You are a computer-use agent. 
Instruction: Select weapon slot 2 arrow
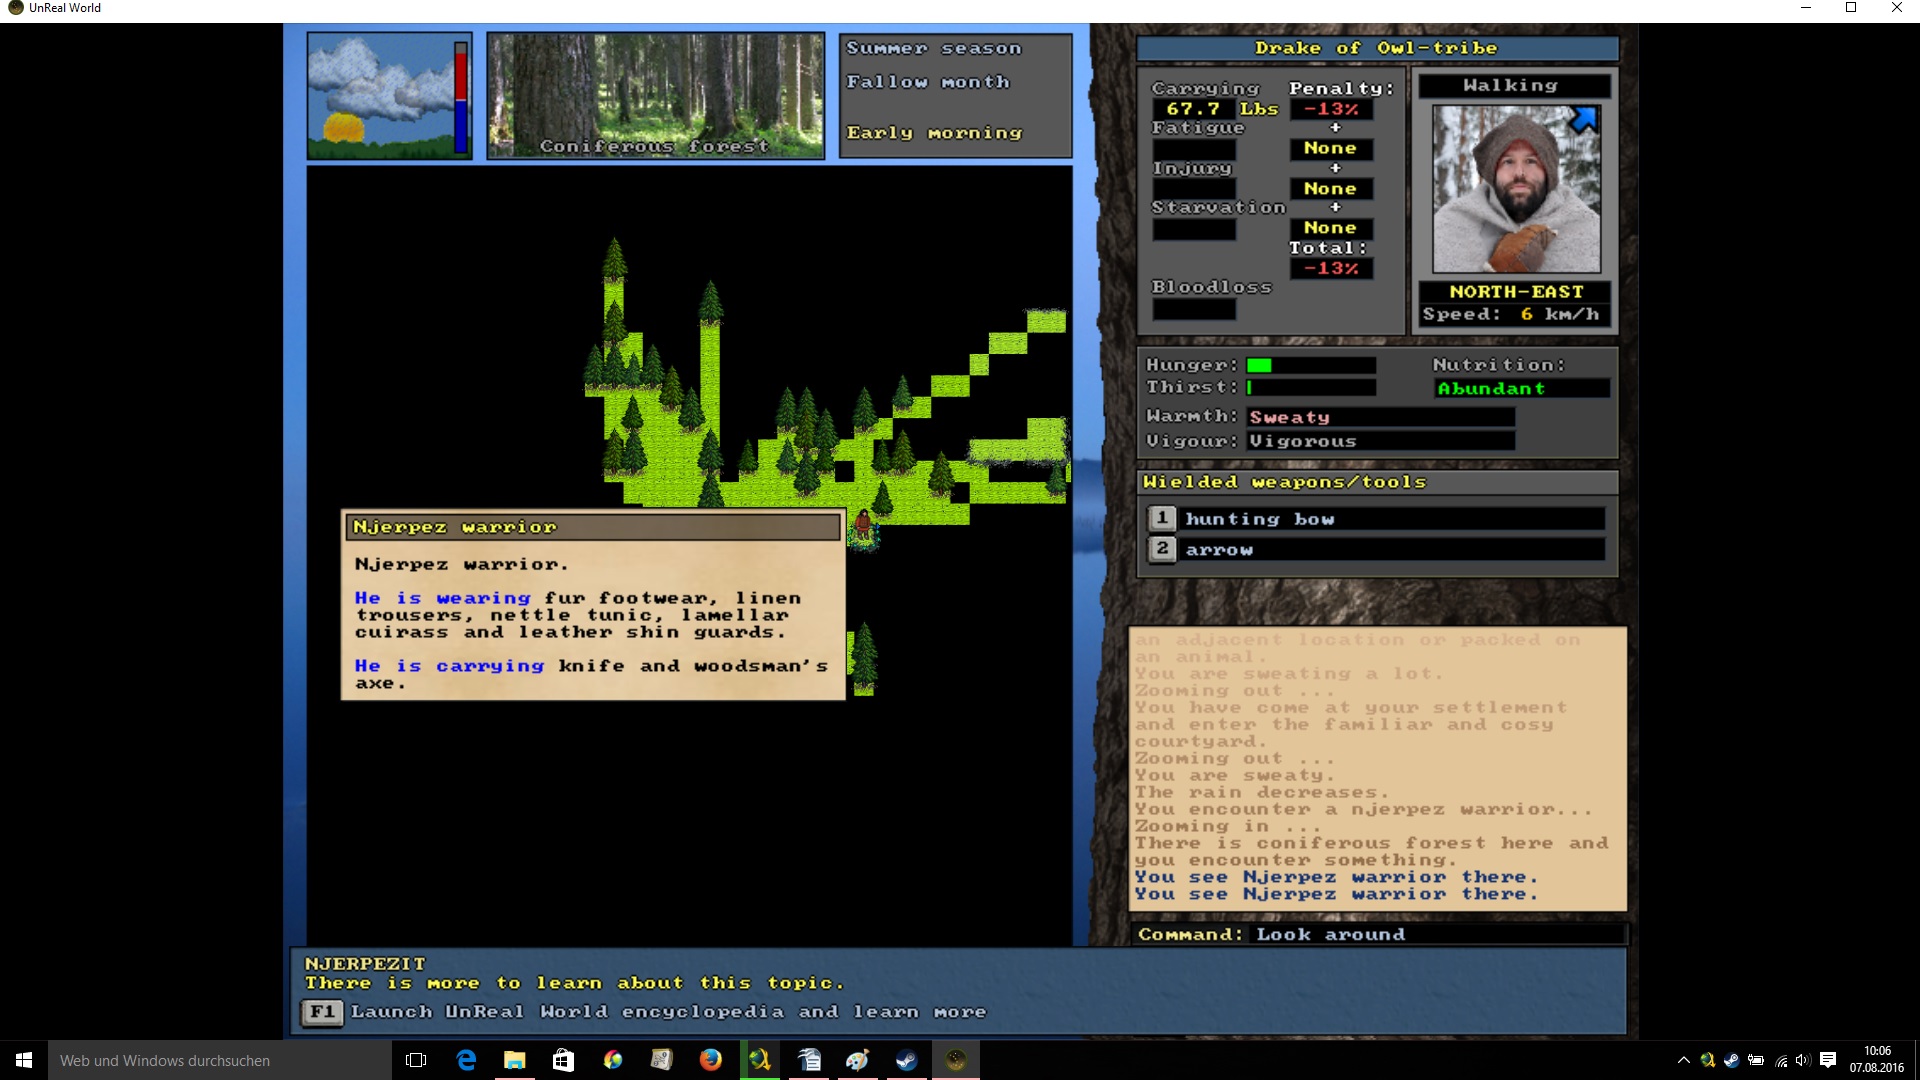pos(1376,549)
